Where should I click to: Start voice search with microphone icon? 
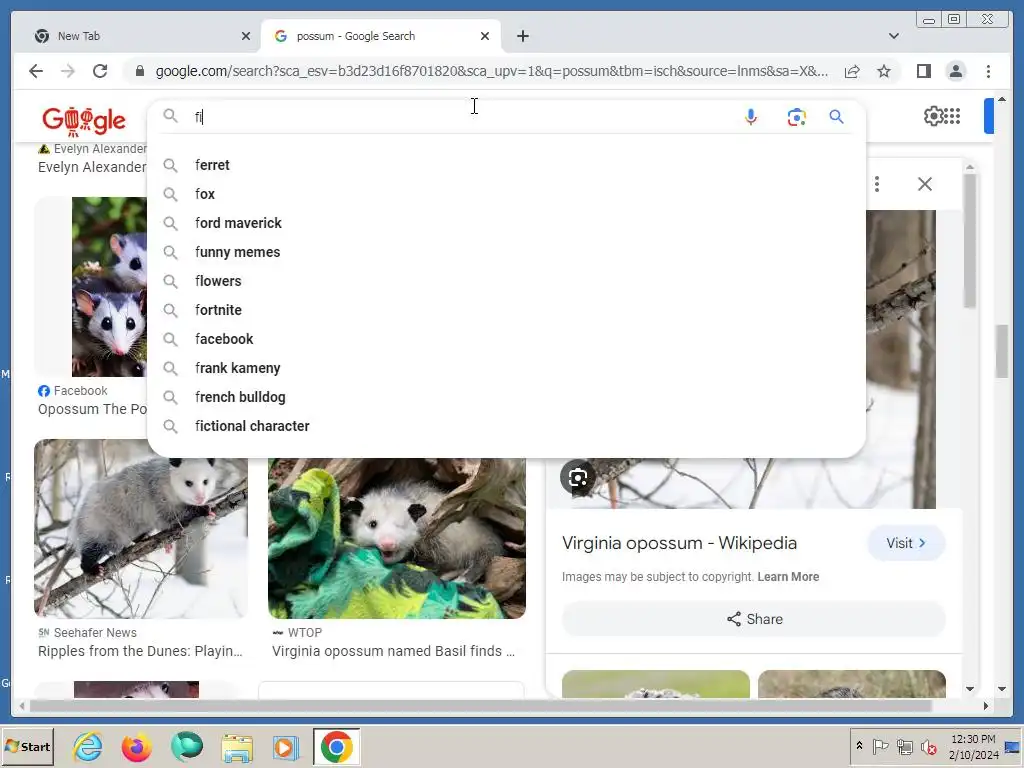(750, 117)
